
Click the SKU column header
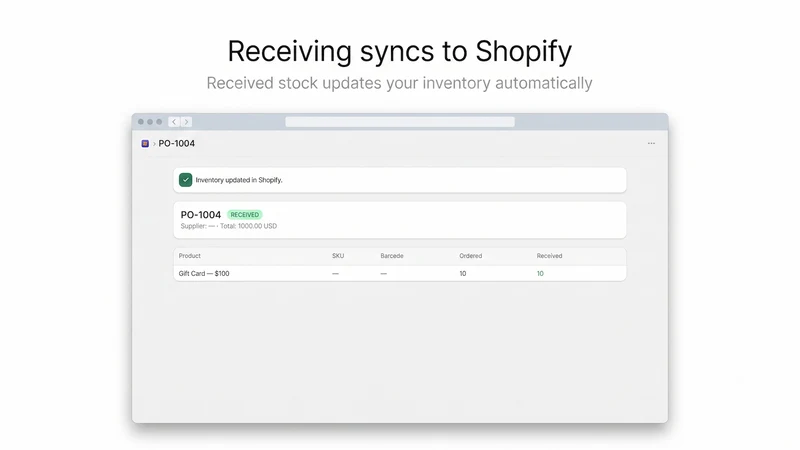[x=338, y=256]
